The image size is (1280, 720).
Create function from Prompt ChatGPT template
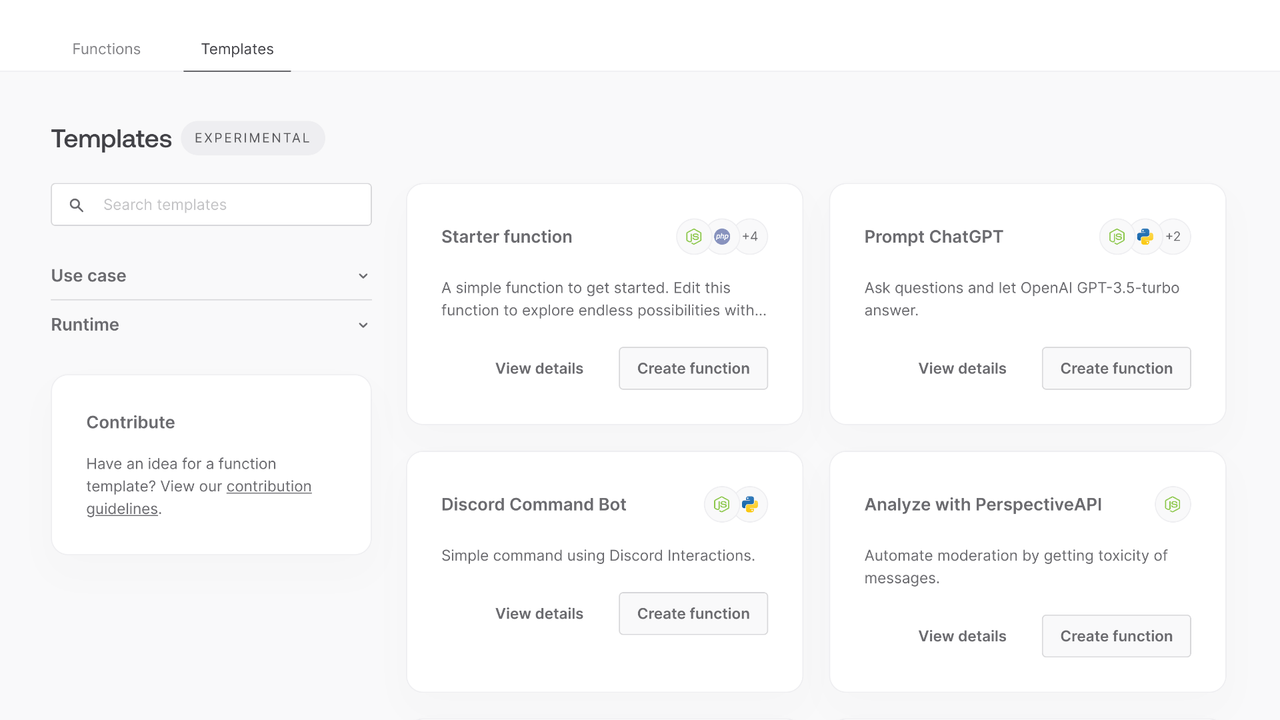tap(1116, 368)
